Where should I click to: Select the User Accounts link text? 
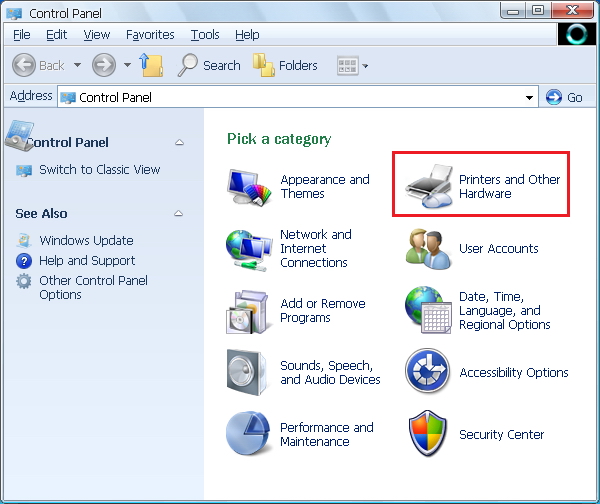[x=499, y=249]
